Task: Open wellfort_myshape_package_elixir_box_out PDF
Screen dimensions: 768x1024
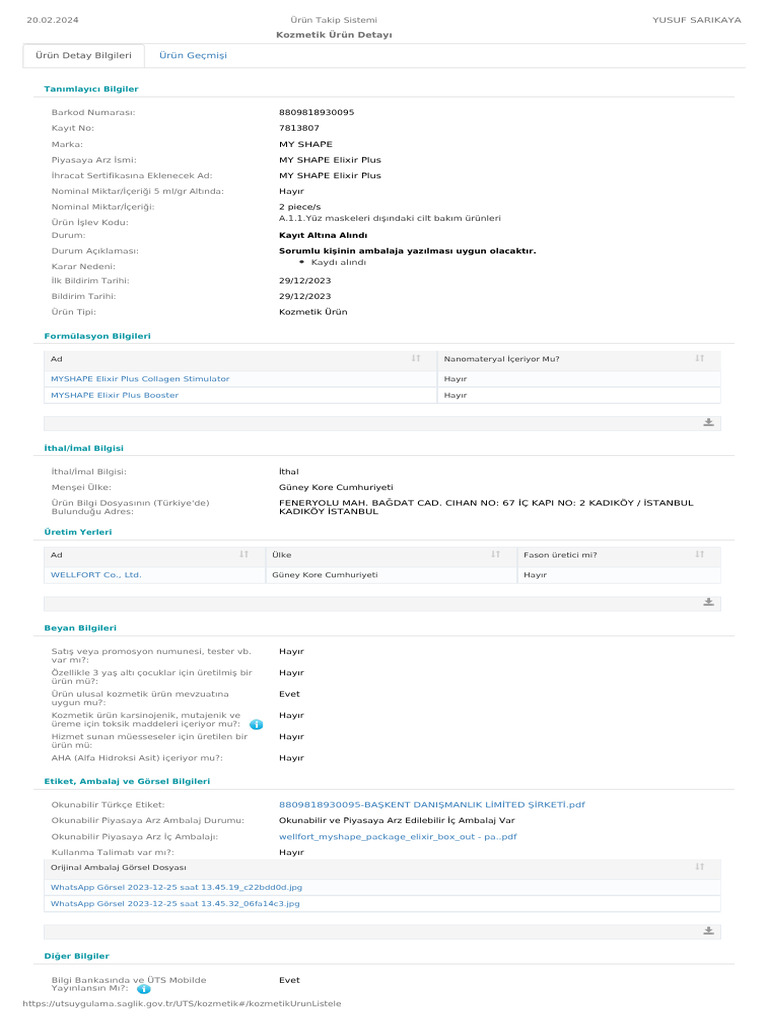Action: (398, 837)
